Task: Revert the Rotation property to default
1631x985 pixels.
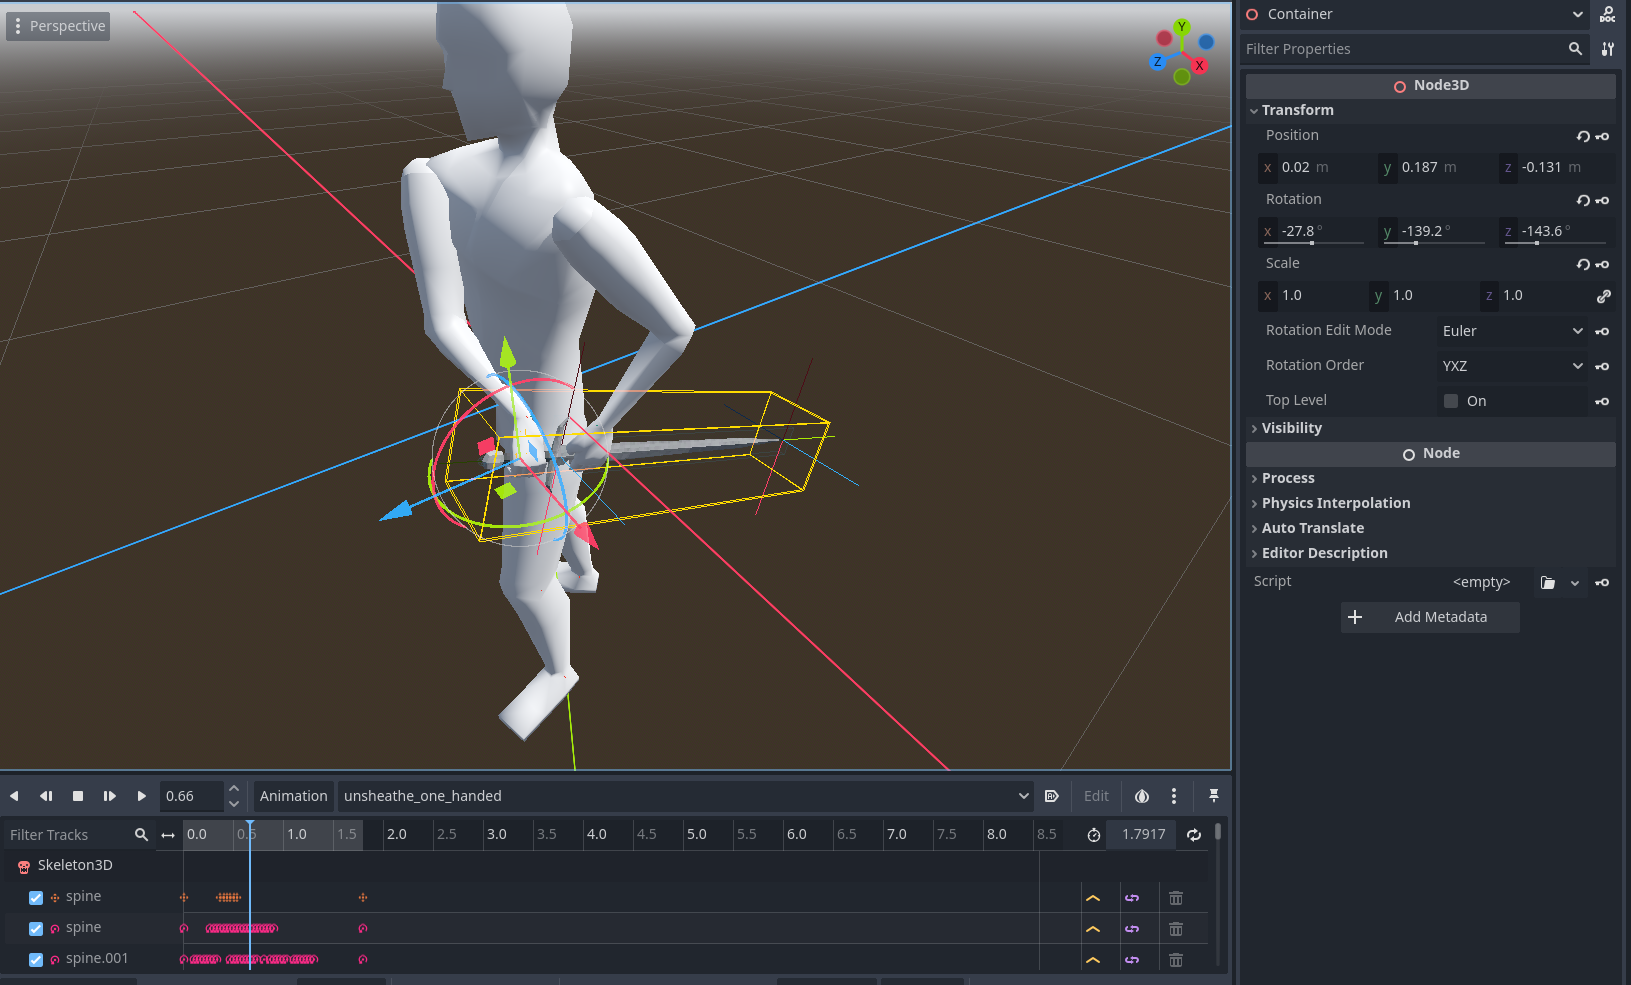Action: 1582,200
